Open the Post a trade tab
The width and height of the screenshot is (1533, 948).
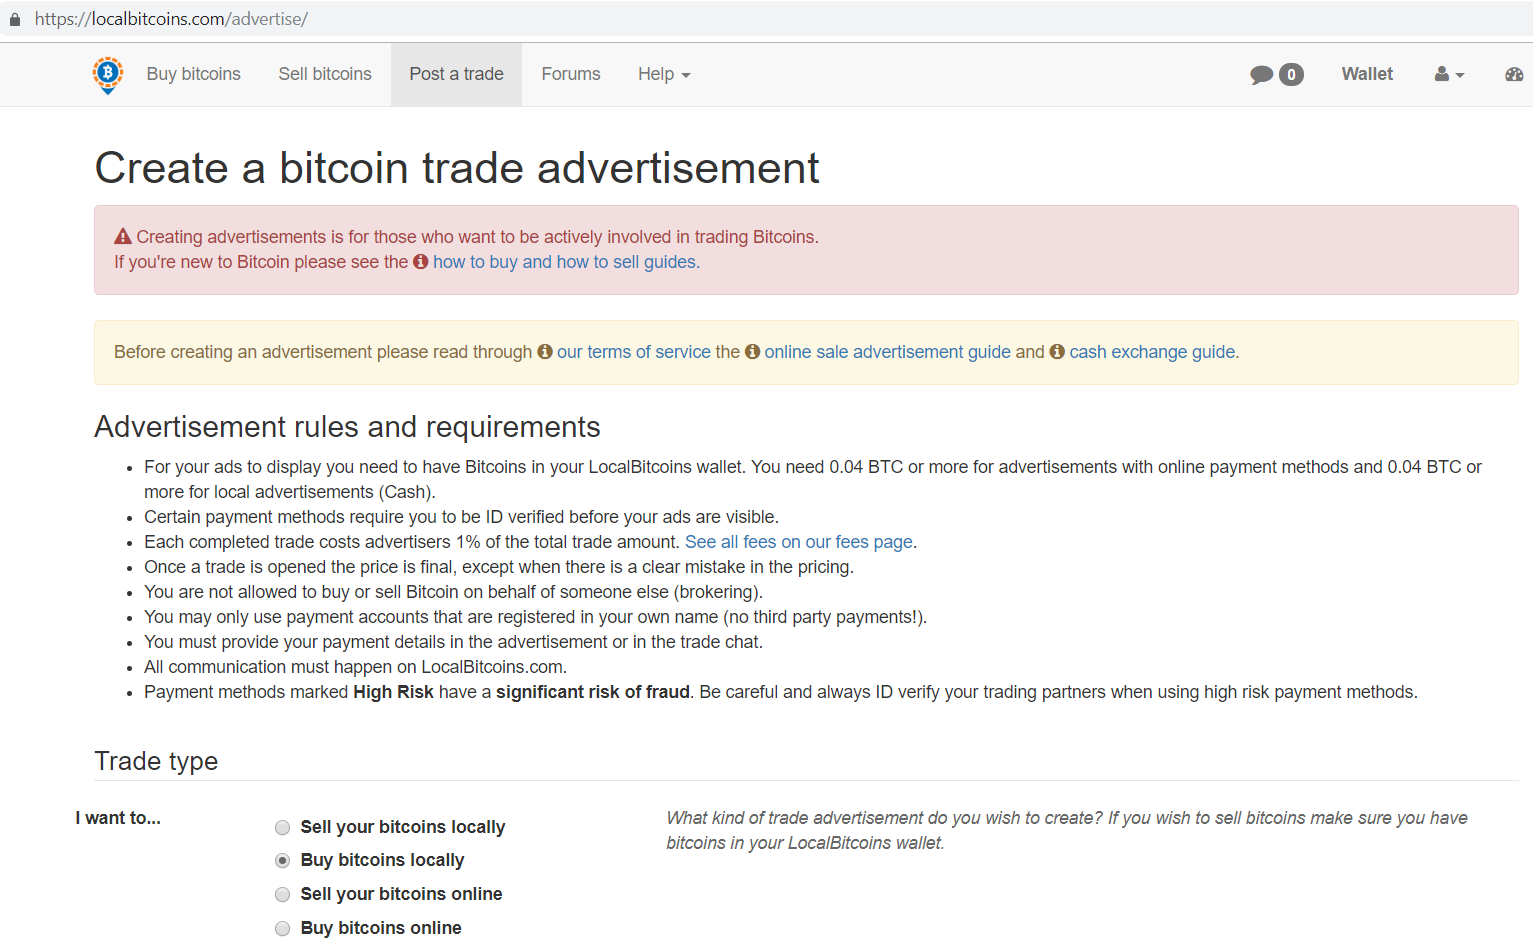457,74
